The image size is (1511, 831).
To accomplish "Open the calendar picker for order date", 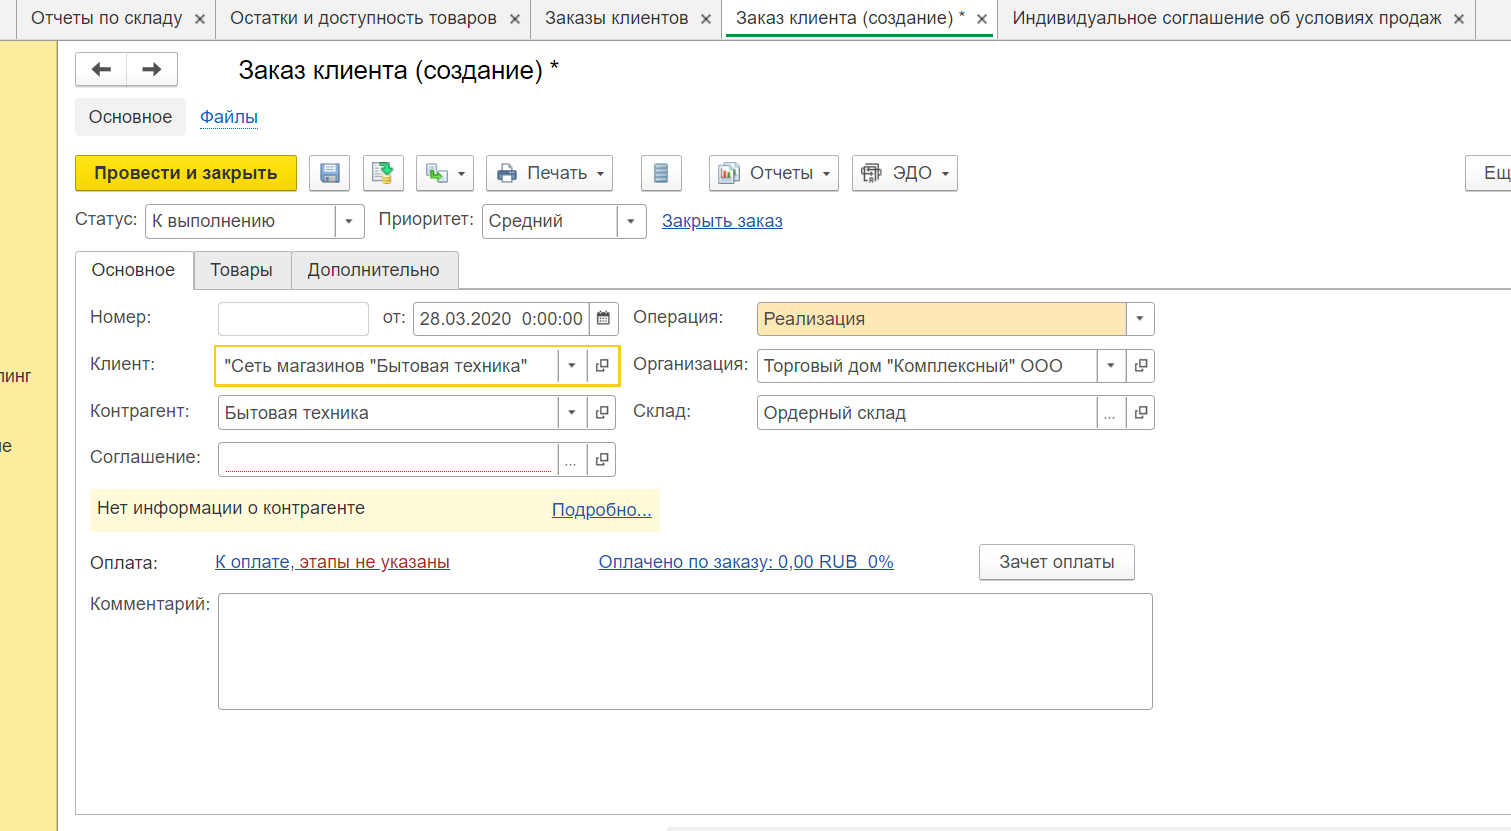I will coord(603,319).
